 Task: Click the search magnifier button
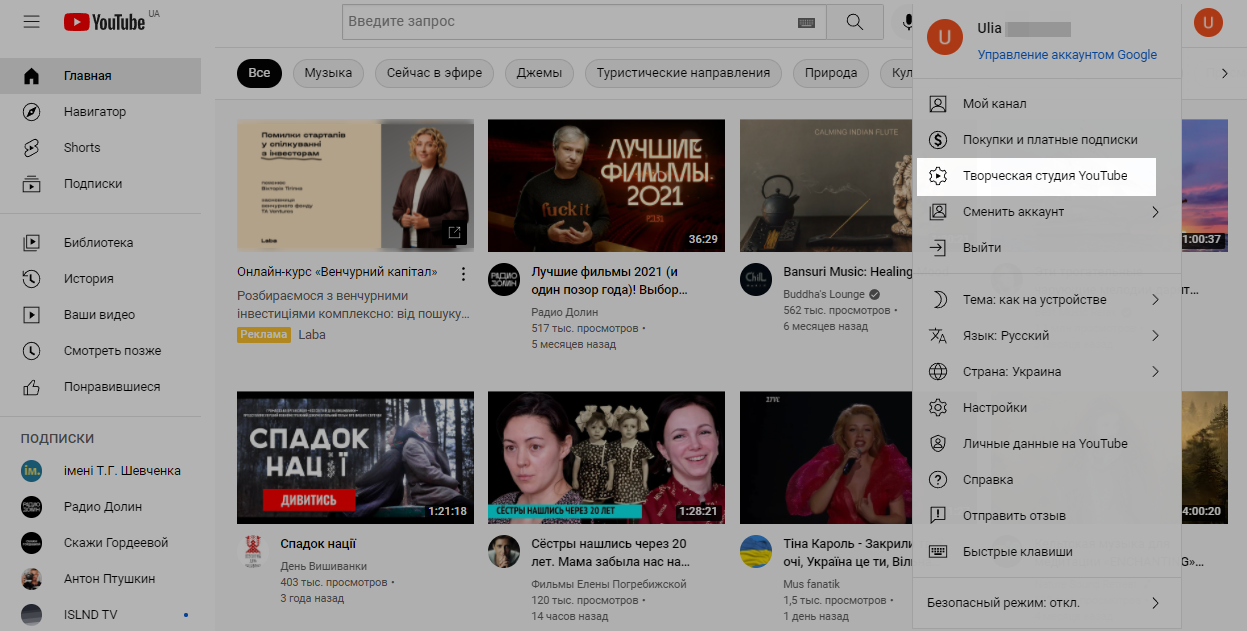point(854,22)
